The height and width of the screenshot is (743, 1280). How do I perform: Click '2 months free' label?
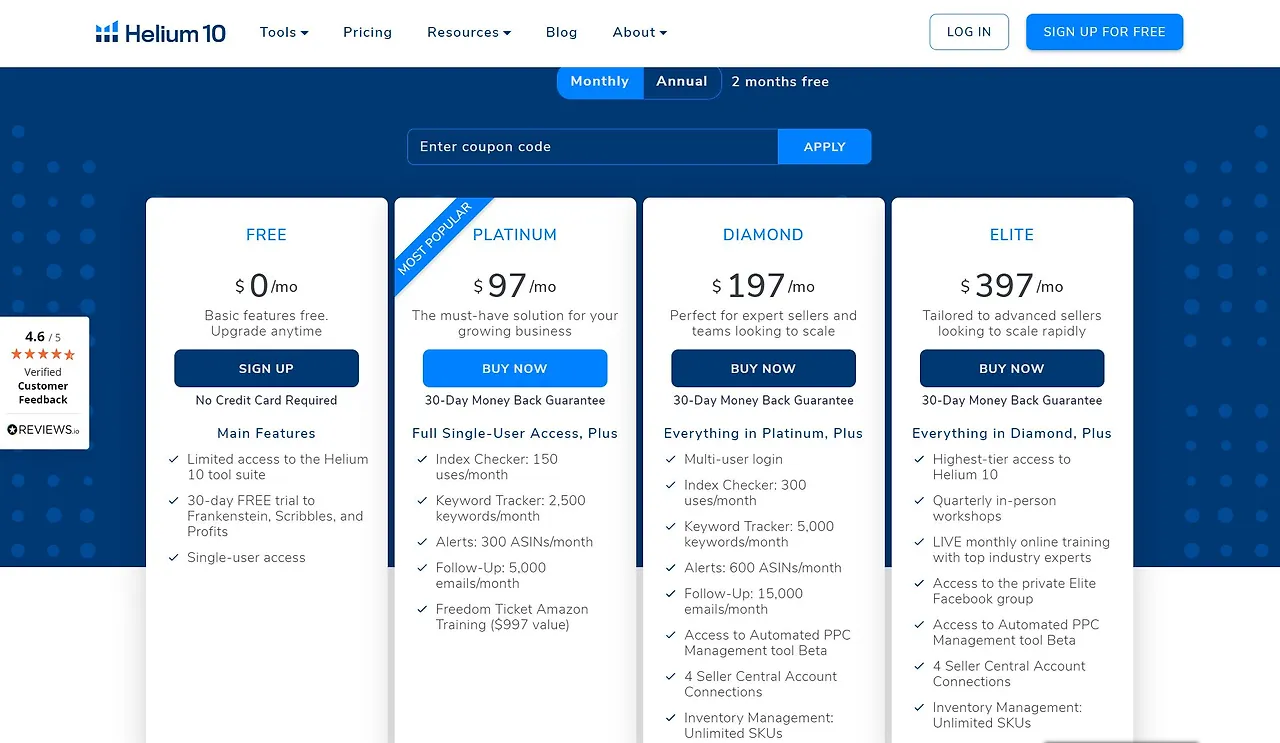(x=780, y=82)
